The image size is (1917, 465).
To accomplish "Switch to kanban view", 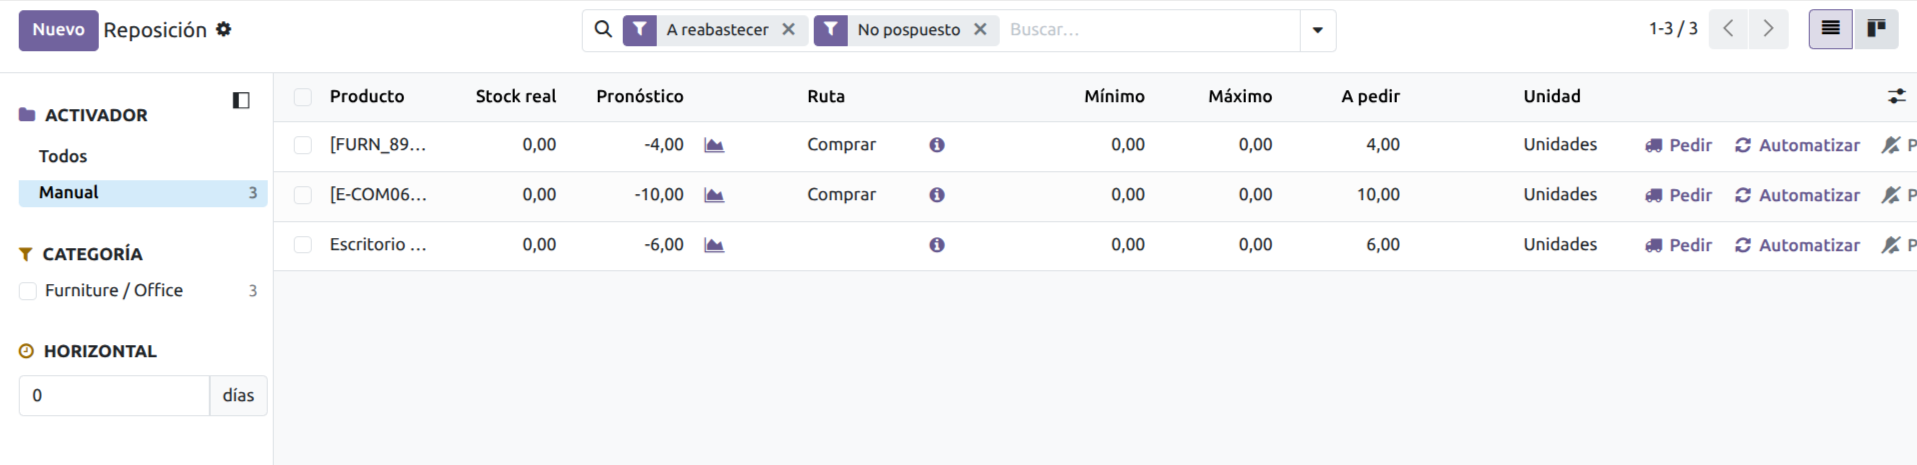I will pyautogui.click(x=1876, y=29).
